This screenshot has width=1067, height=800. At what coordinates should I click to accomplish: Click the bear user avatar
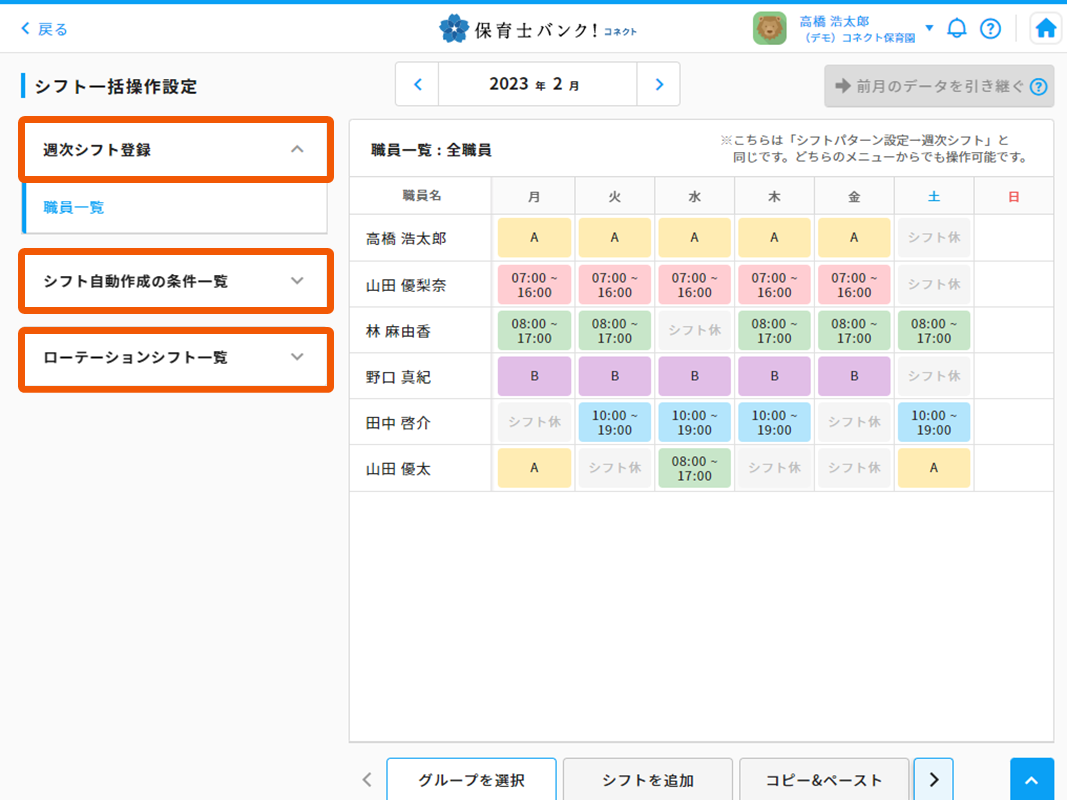point(769,28)
